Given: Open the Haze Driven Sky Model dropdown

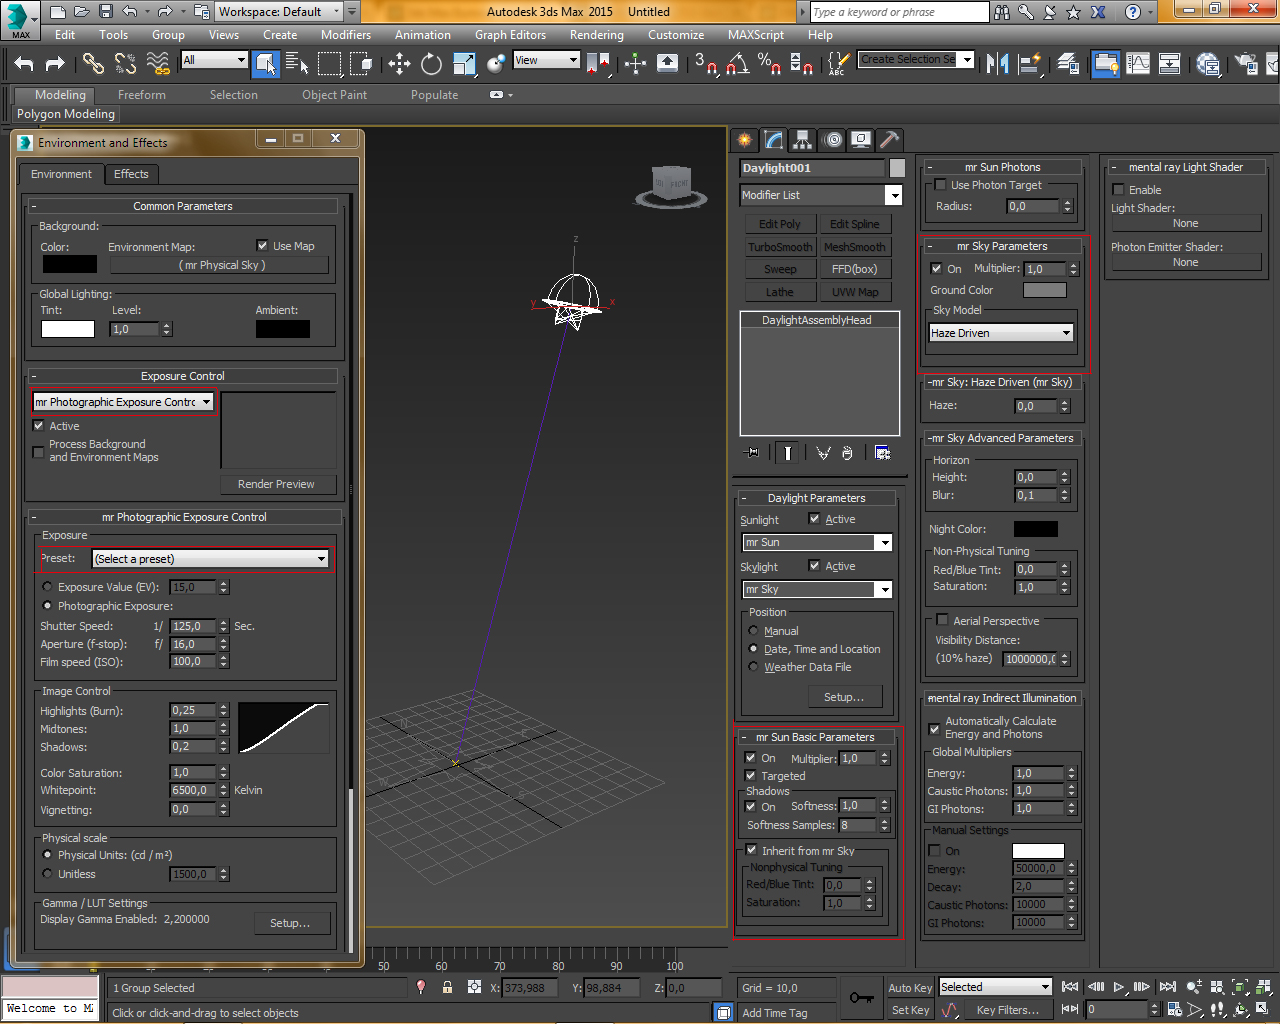Looking at the screenshot, I should (x=1001, y=333).
